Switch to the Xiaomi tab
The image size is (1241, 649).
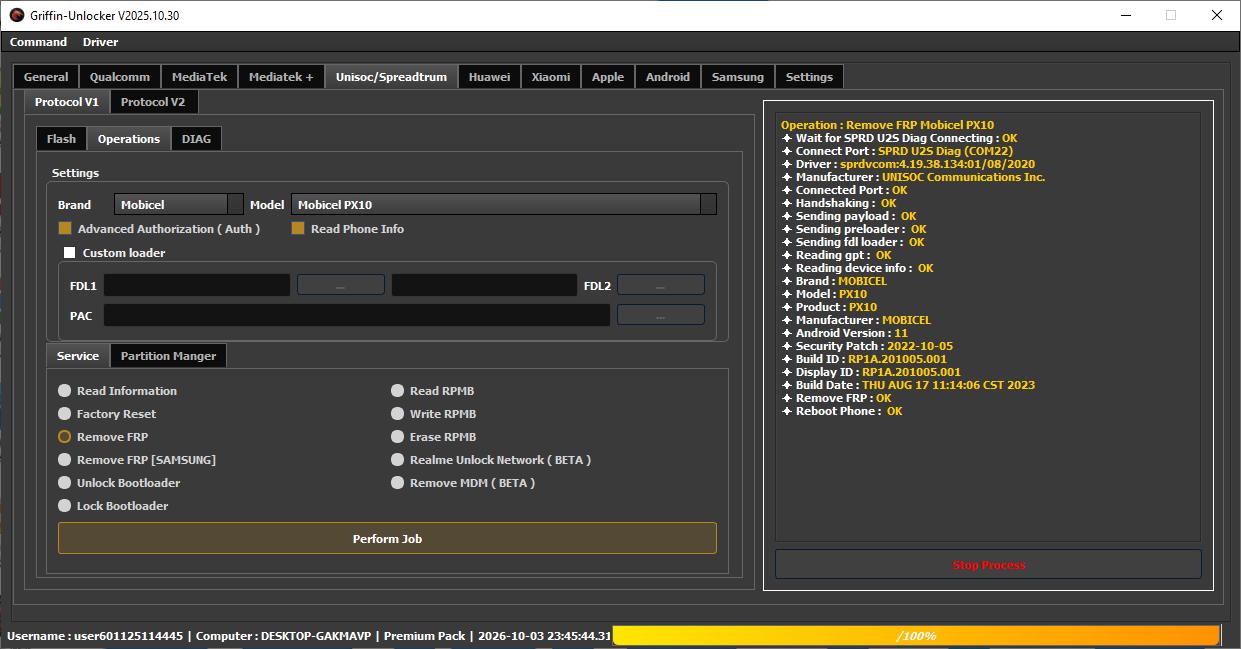(551, 77)
